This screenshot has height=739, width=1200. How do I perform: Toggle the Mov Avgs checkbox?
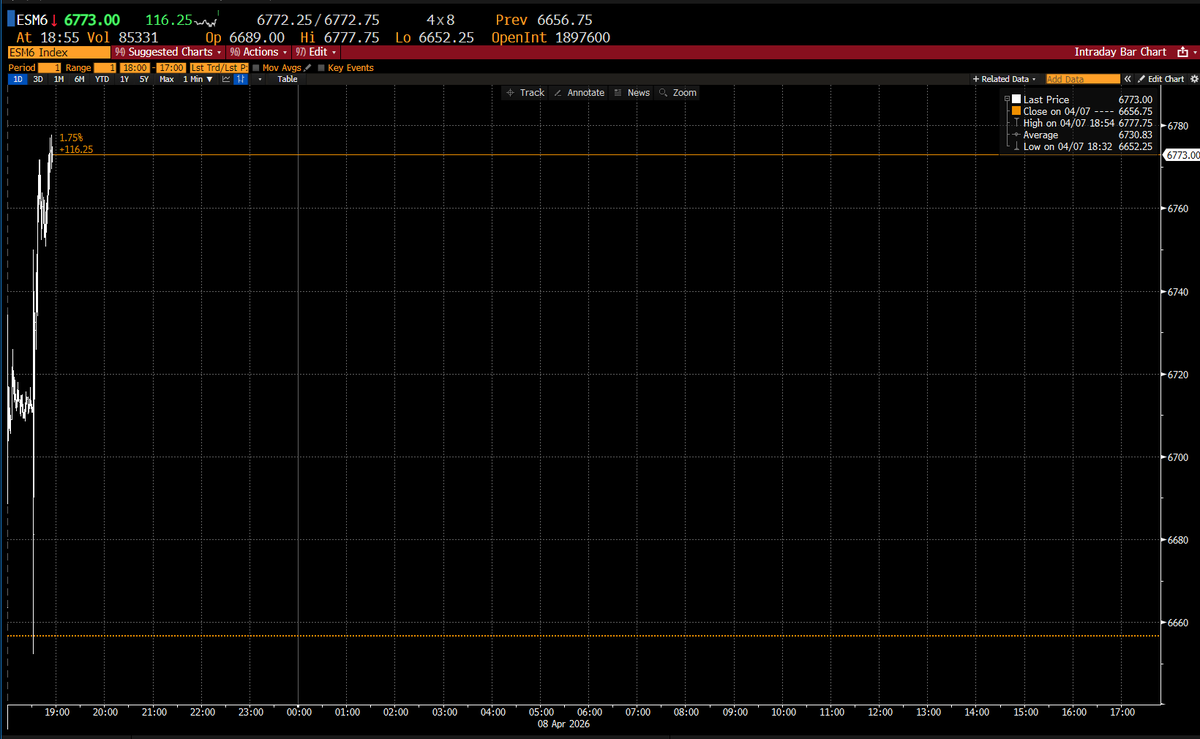tap(256, 68)
